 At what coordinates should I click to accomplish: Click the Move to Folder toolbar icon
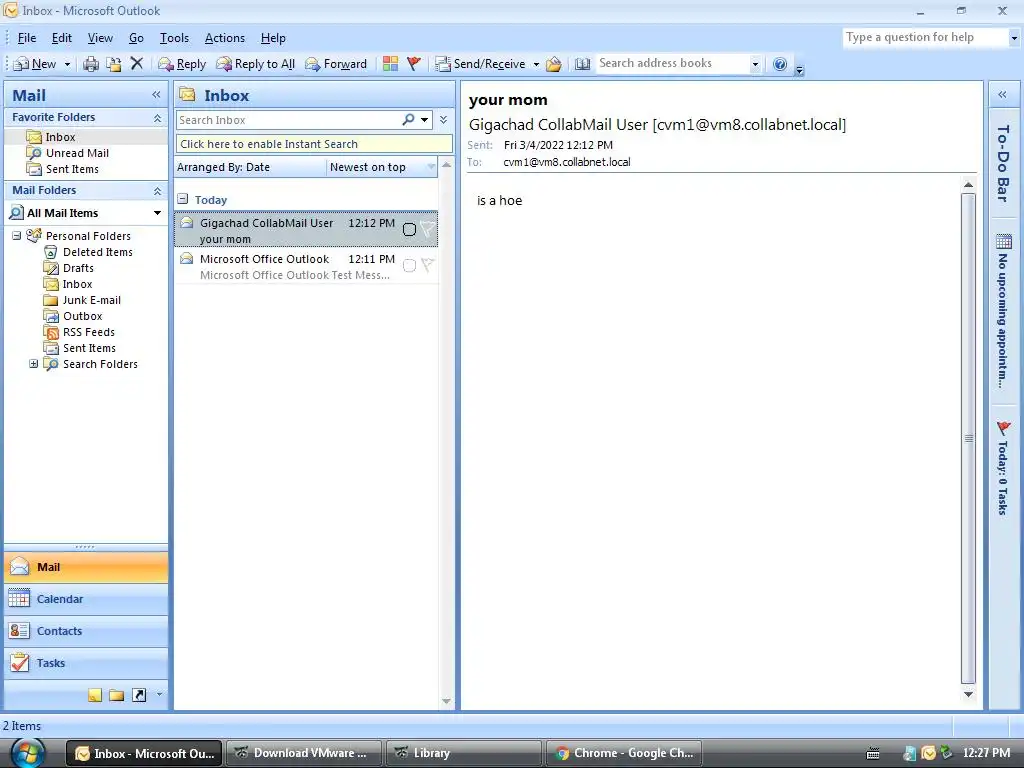pos(114,64)
